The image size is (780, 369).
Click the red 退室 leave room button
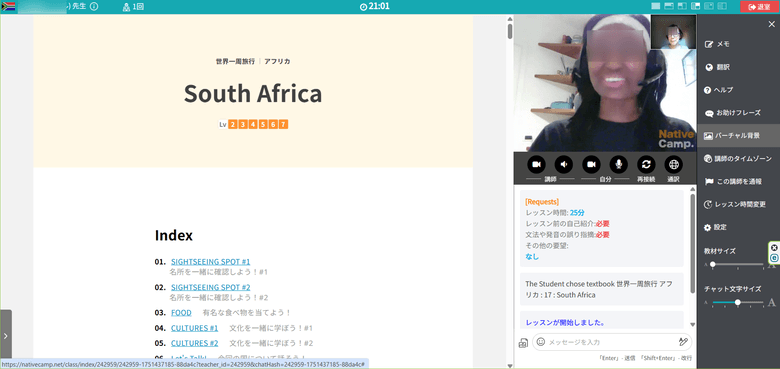click(x=760, y=7)
